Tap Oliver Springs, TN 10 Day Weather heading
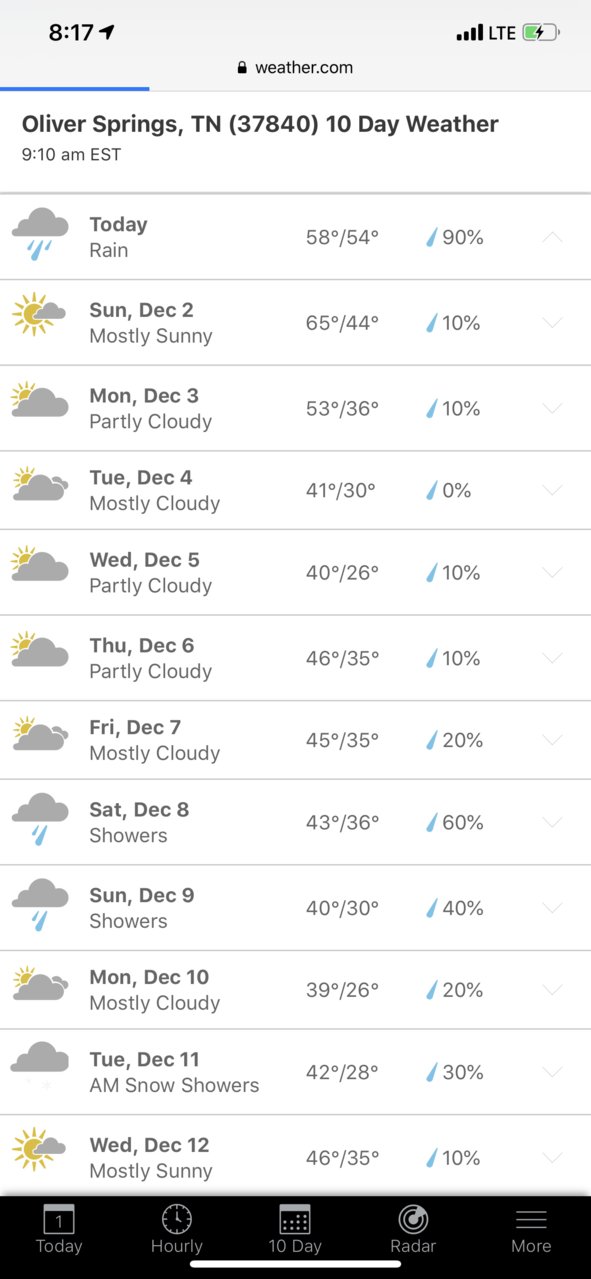Screen dimensions: 591x1279 pyautogui.click(x=260, y=124)
